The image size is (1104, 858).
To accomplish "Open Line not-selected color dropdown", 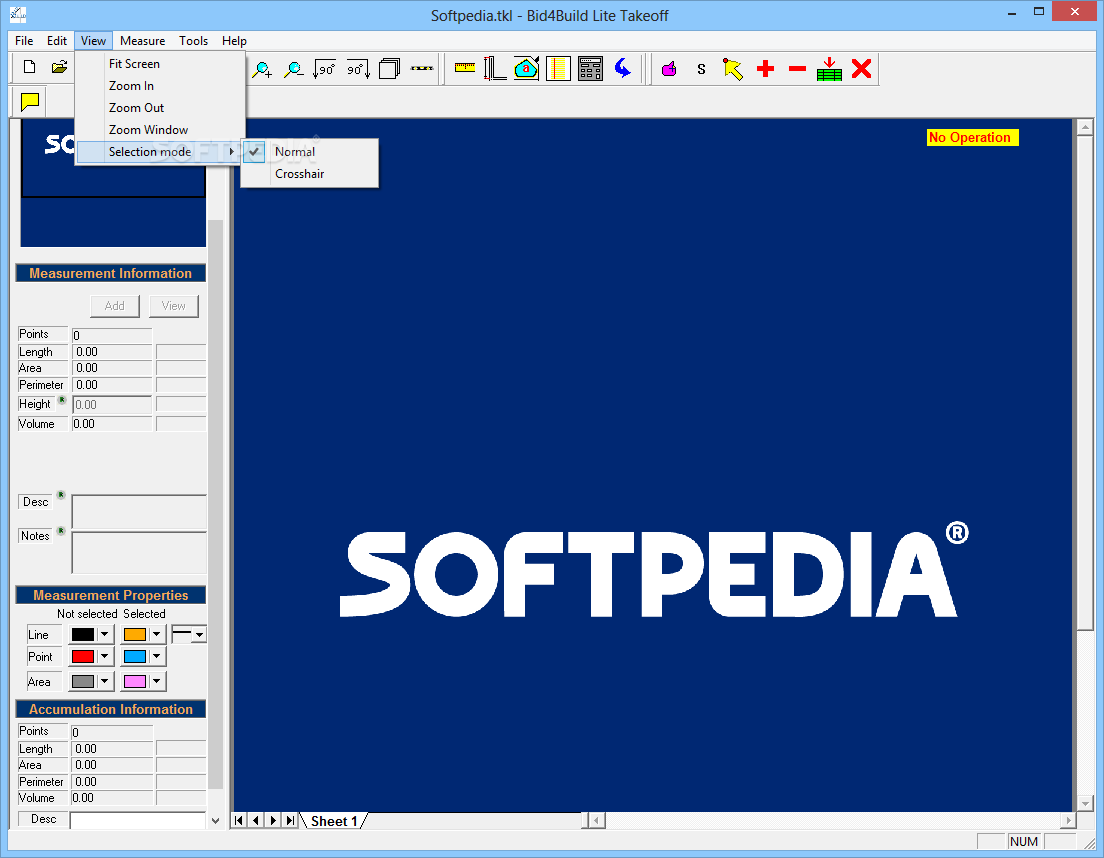I will pyautogui.click(x=104, y=634).
